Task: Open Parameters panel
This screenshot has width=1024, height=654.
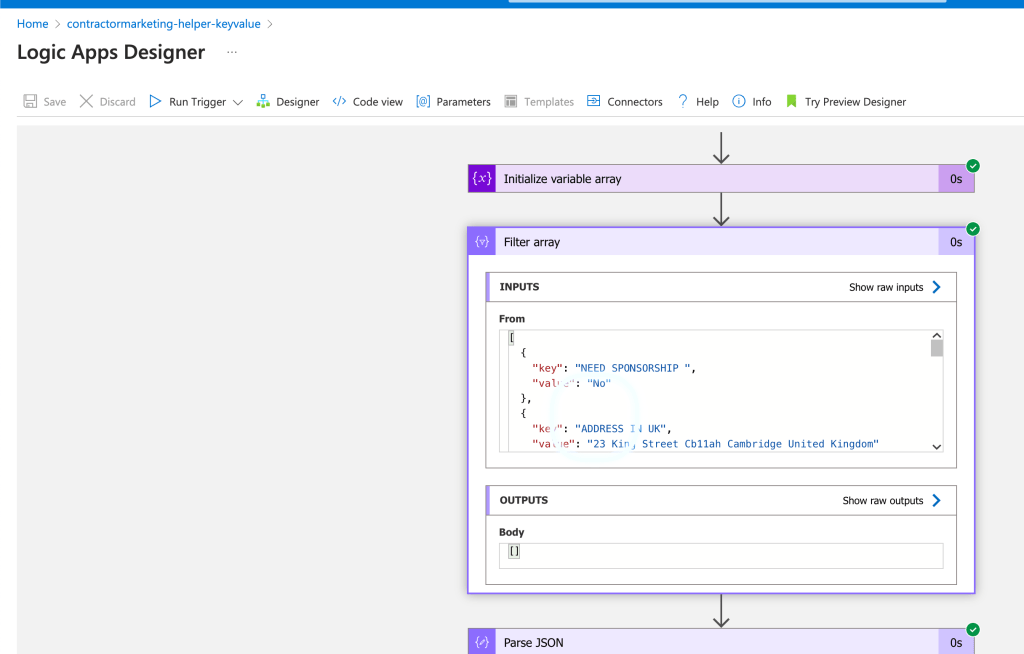Action: pos(453,101)
